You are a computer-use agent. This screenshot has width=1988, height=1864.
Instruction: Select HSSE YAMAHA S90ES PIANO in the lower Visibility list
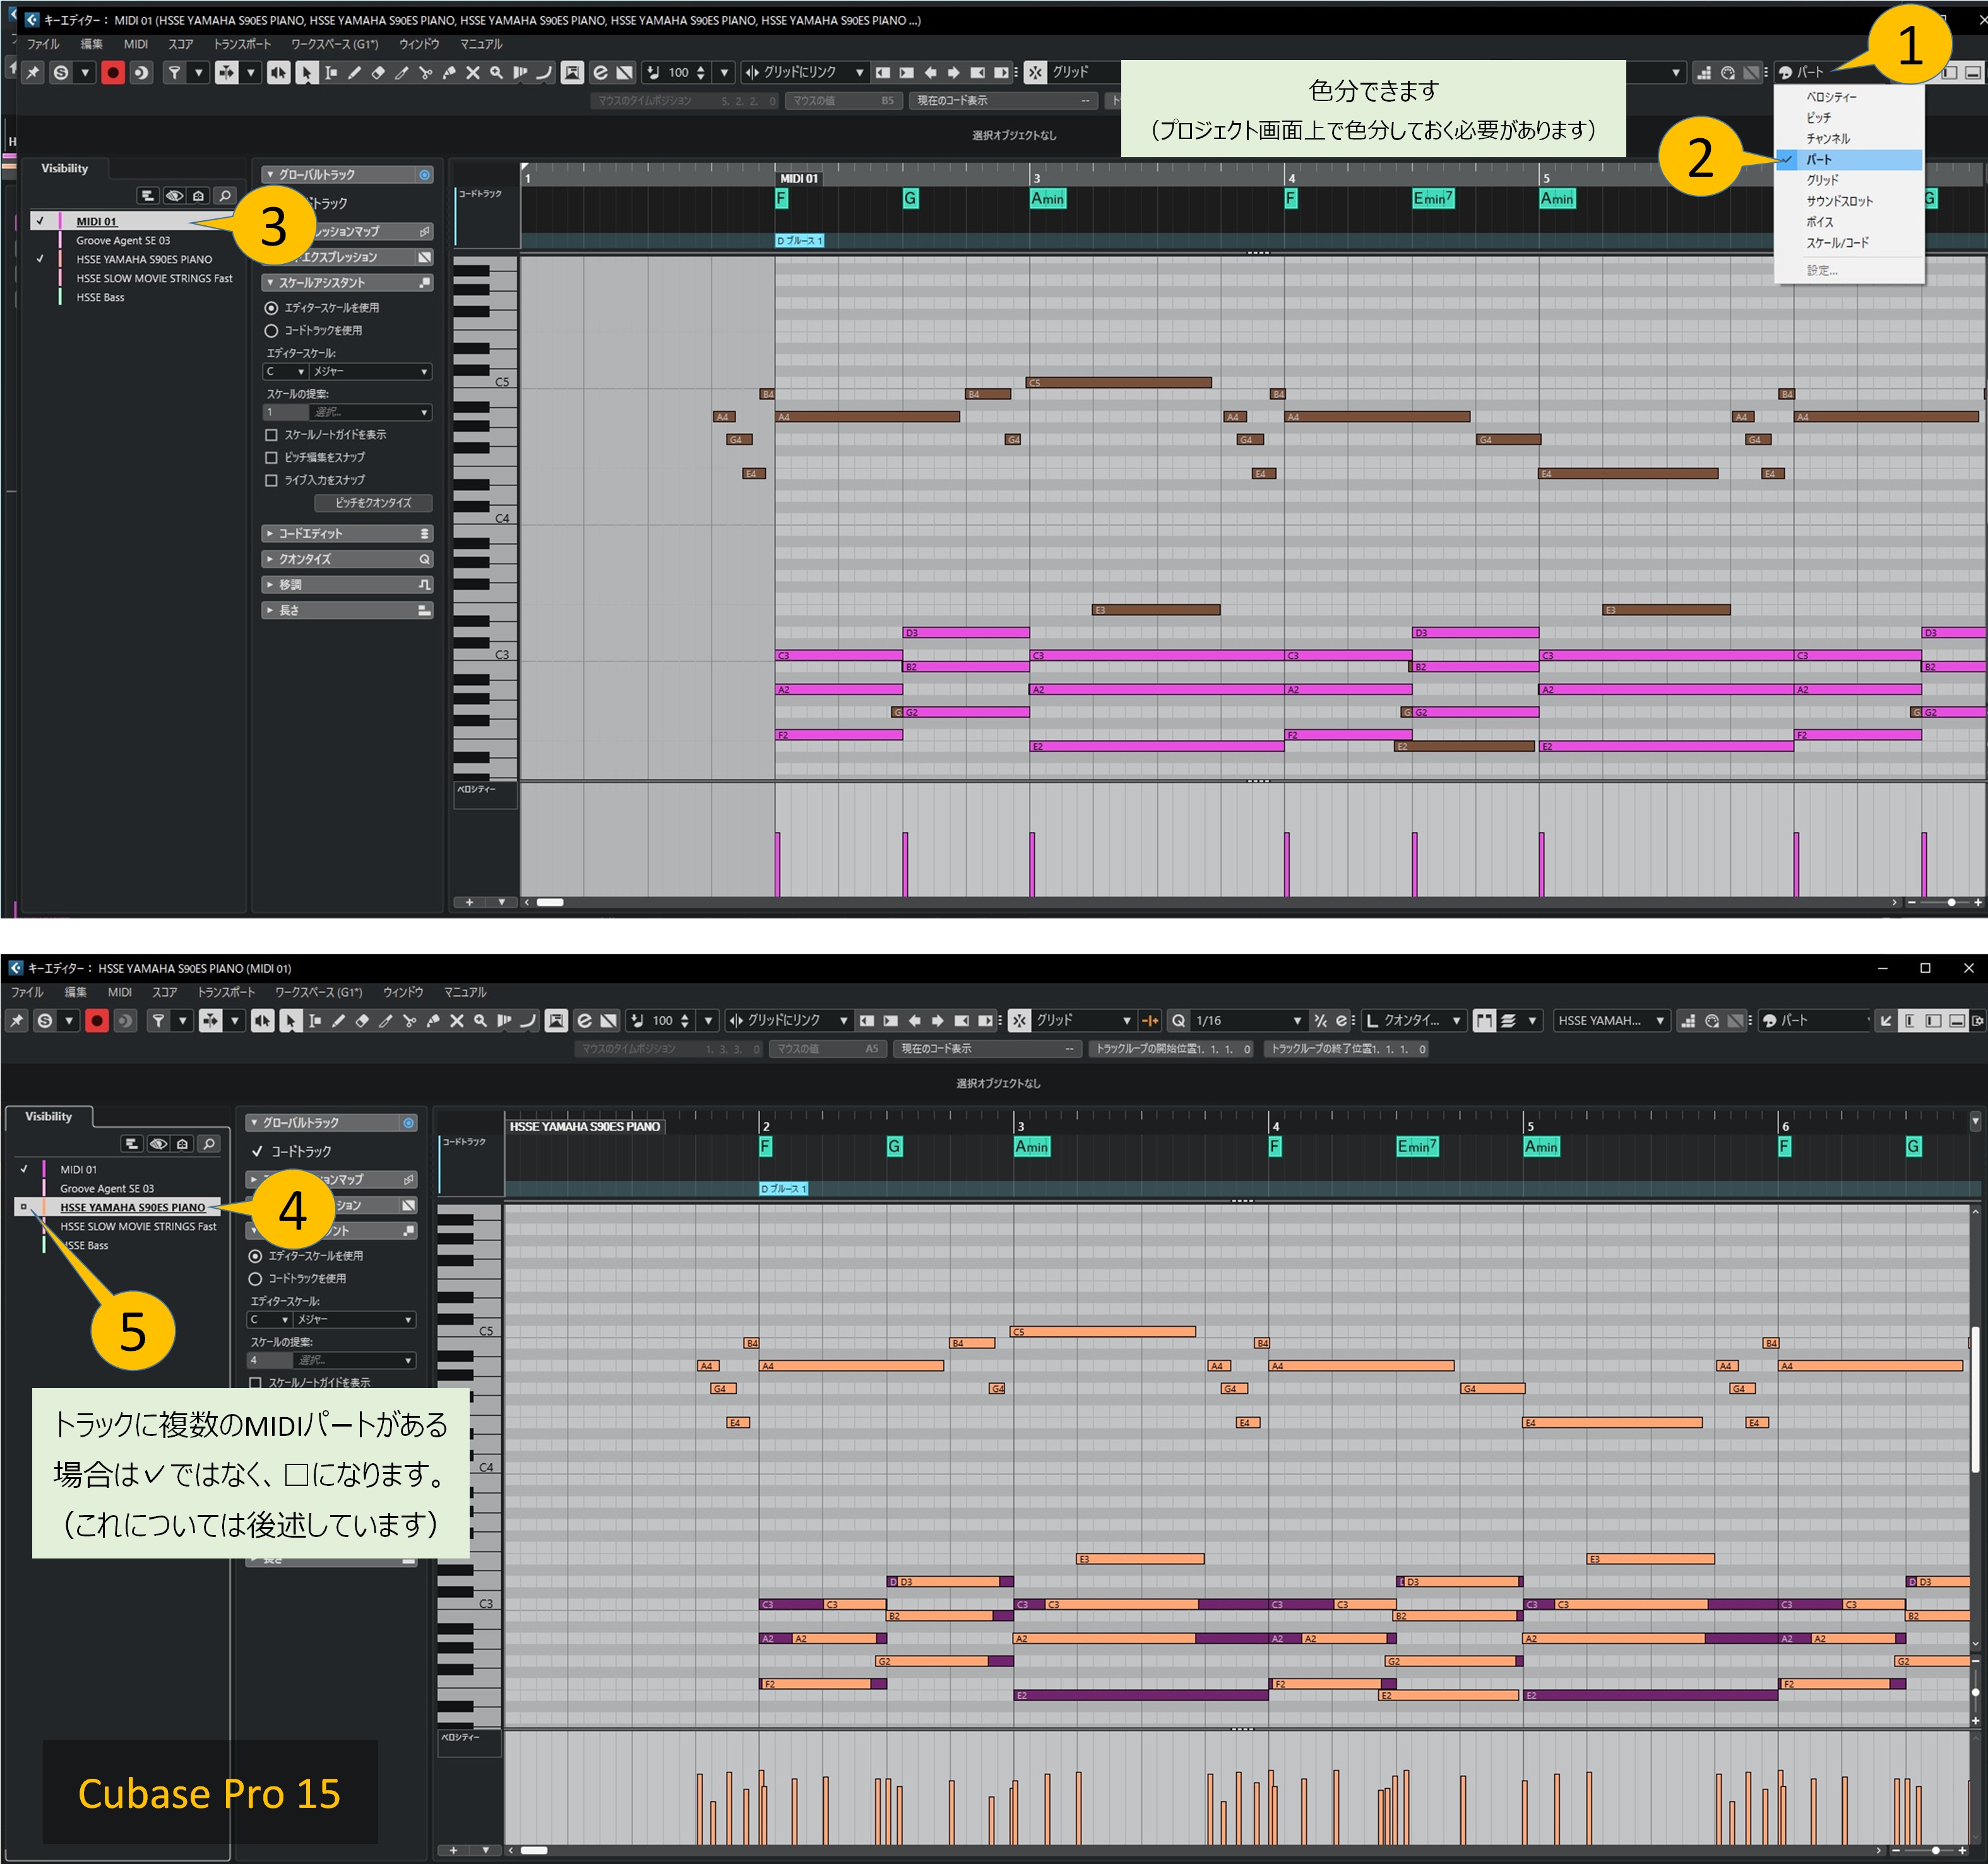(132, 1207)
